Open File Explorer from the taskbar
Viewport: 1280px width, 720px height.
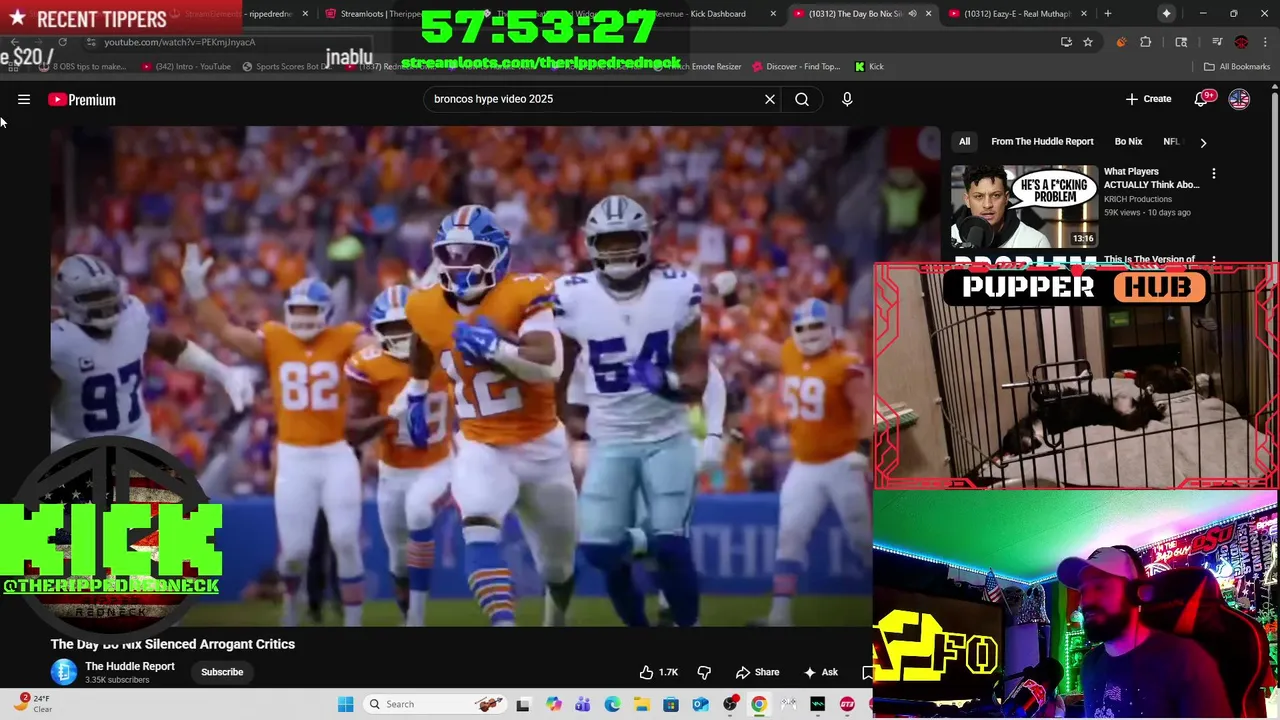click(641, 704)
